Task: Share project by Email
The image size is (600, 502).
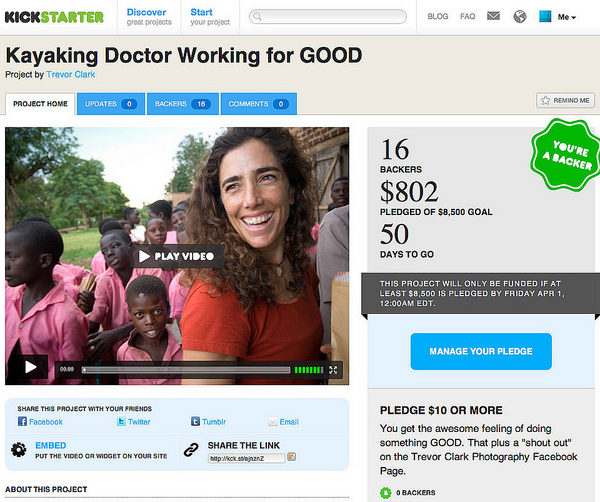Action: click(x=284, y=422)
